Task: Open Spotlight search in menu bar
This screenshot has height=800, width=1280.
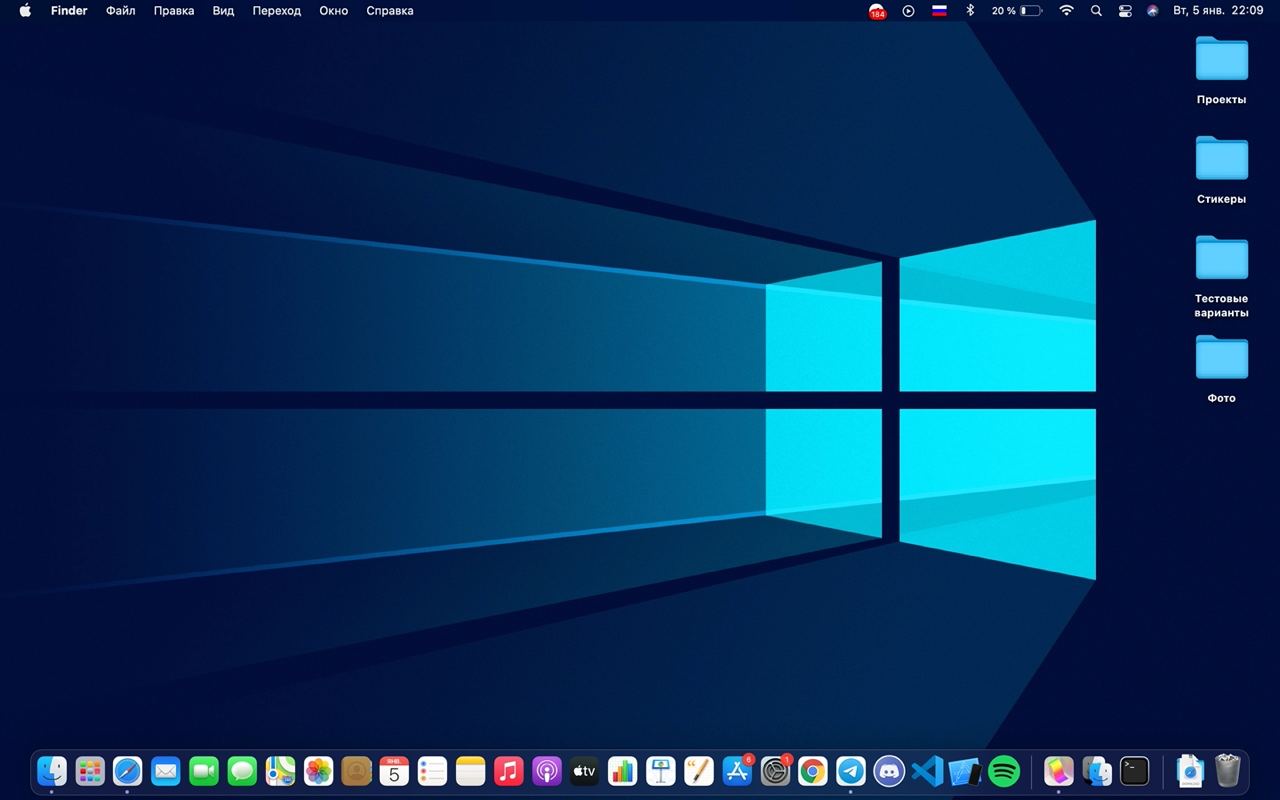Action: click(x=1096, y=11)
